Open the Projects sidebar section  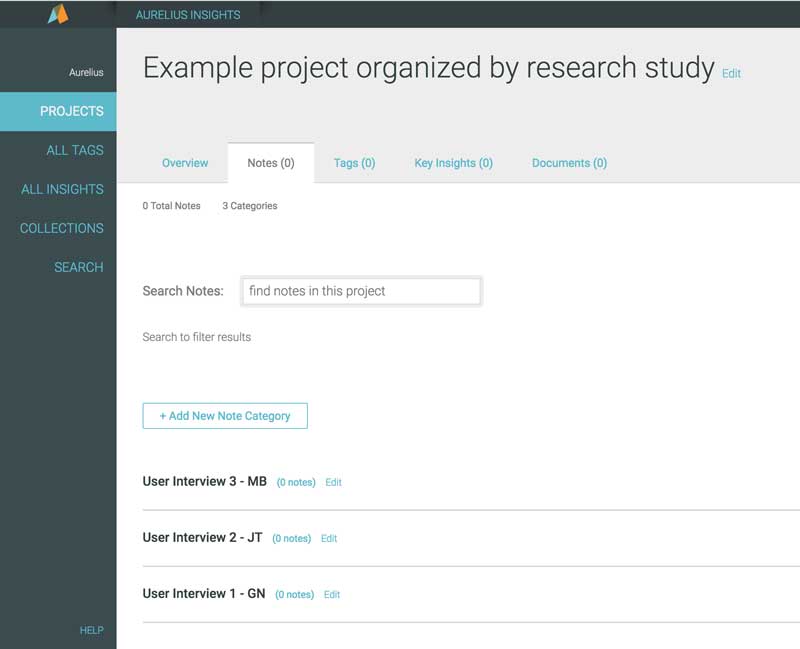tap(58, 111)
